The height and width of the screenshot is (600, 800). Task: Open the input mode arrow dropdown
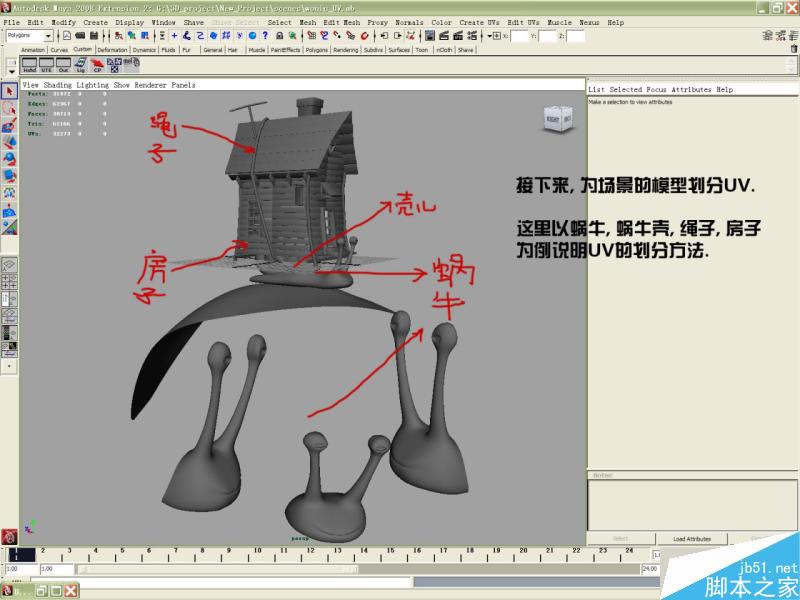[490, 36]
